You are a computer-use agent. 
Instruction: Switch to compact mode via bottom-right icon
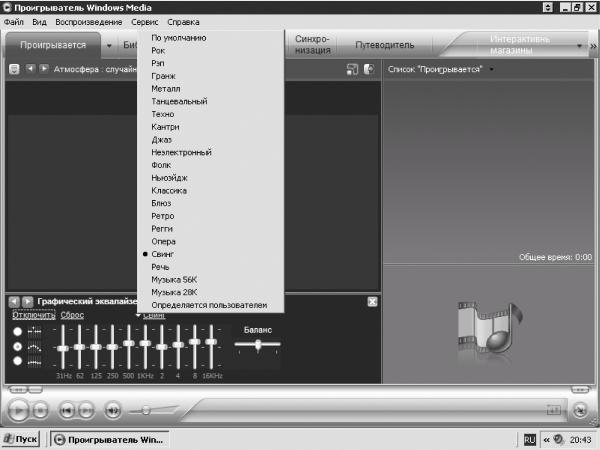tap(579, 409)
